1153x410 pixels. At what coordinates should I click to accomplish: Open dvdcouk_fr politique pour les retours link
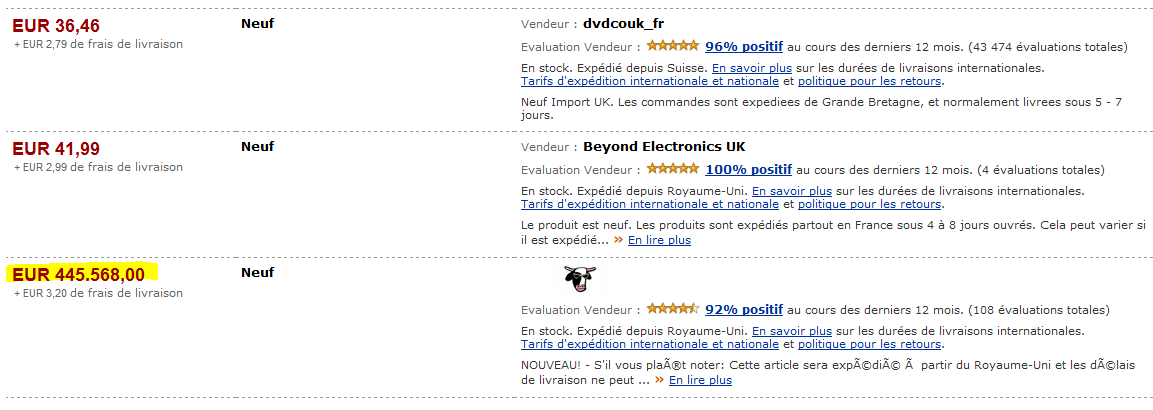tap(869, 81)
